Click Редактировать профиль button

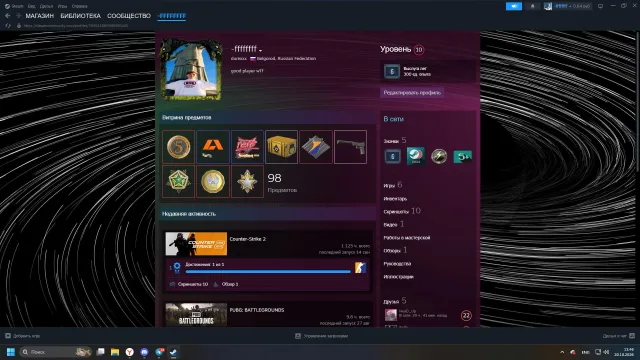412,93
